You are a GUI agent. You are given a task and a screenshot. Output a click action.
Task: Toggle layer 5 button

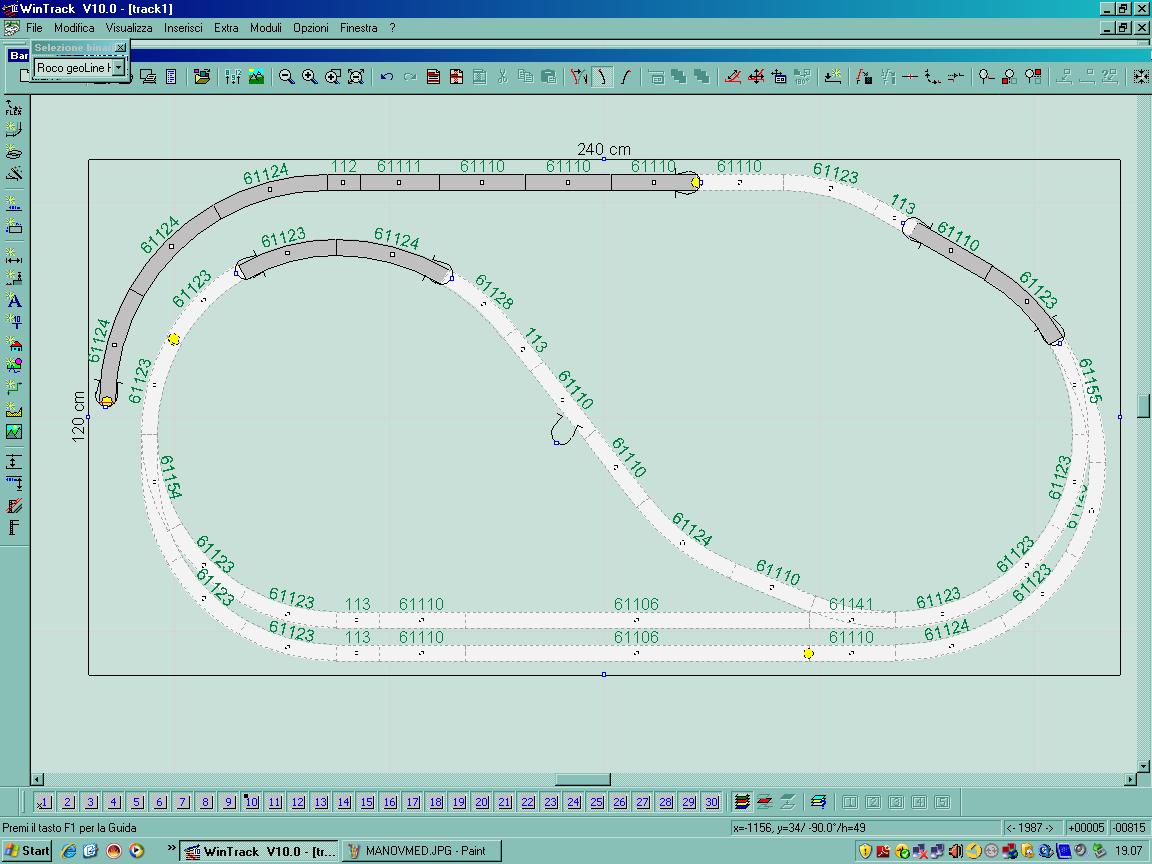click(137, 802)
